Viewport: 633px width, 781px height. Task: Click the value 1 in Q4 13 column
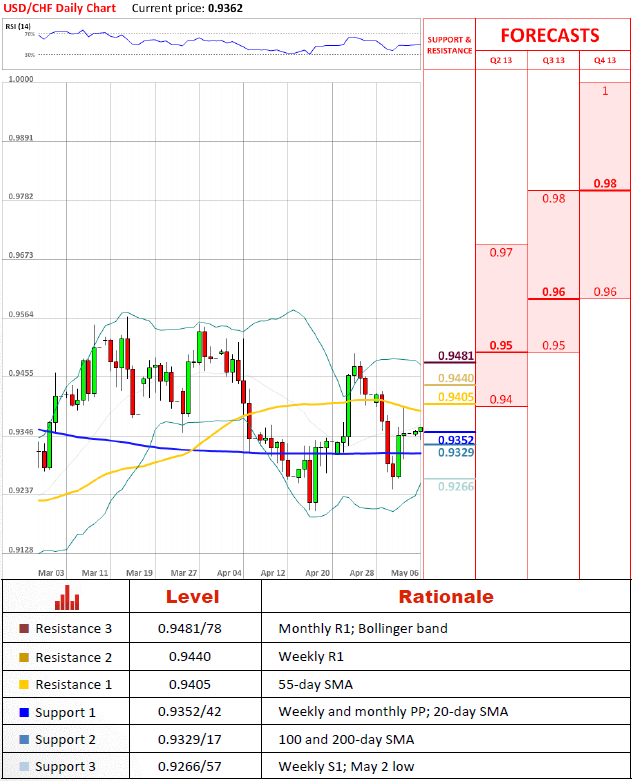click(605, 91)
